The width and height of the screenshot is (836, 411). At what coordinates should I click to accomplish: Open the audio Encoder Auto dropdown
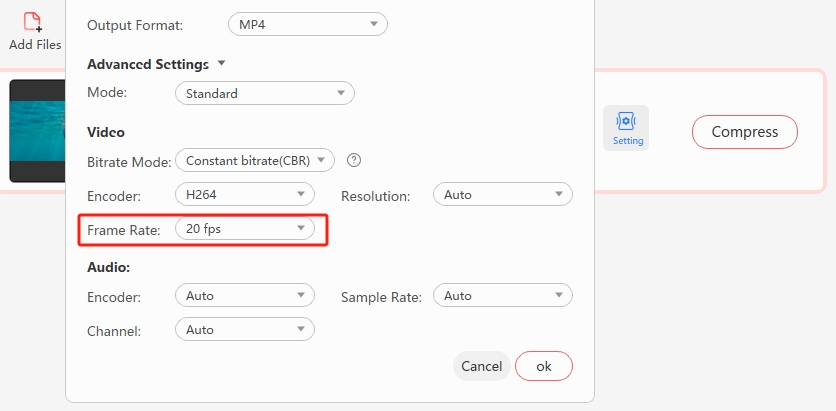(244, 296)
